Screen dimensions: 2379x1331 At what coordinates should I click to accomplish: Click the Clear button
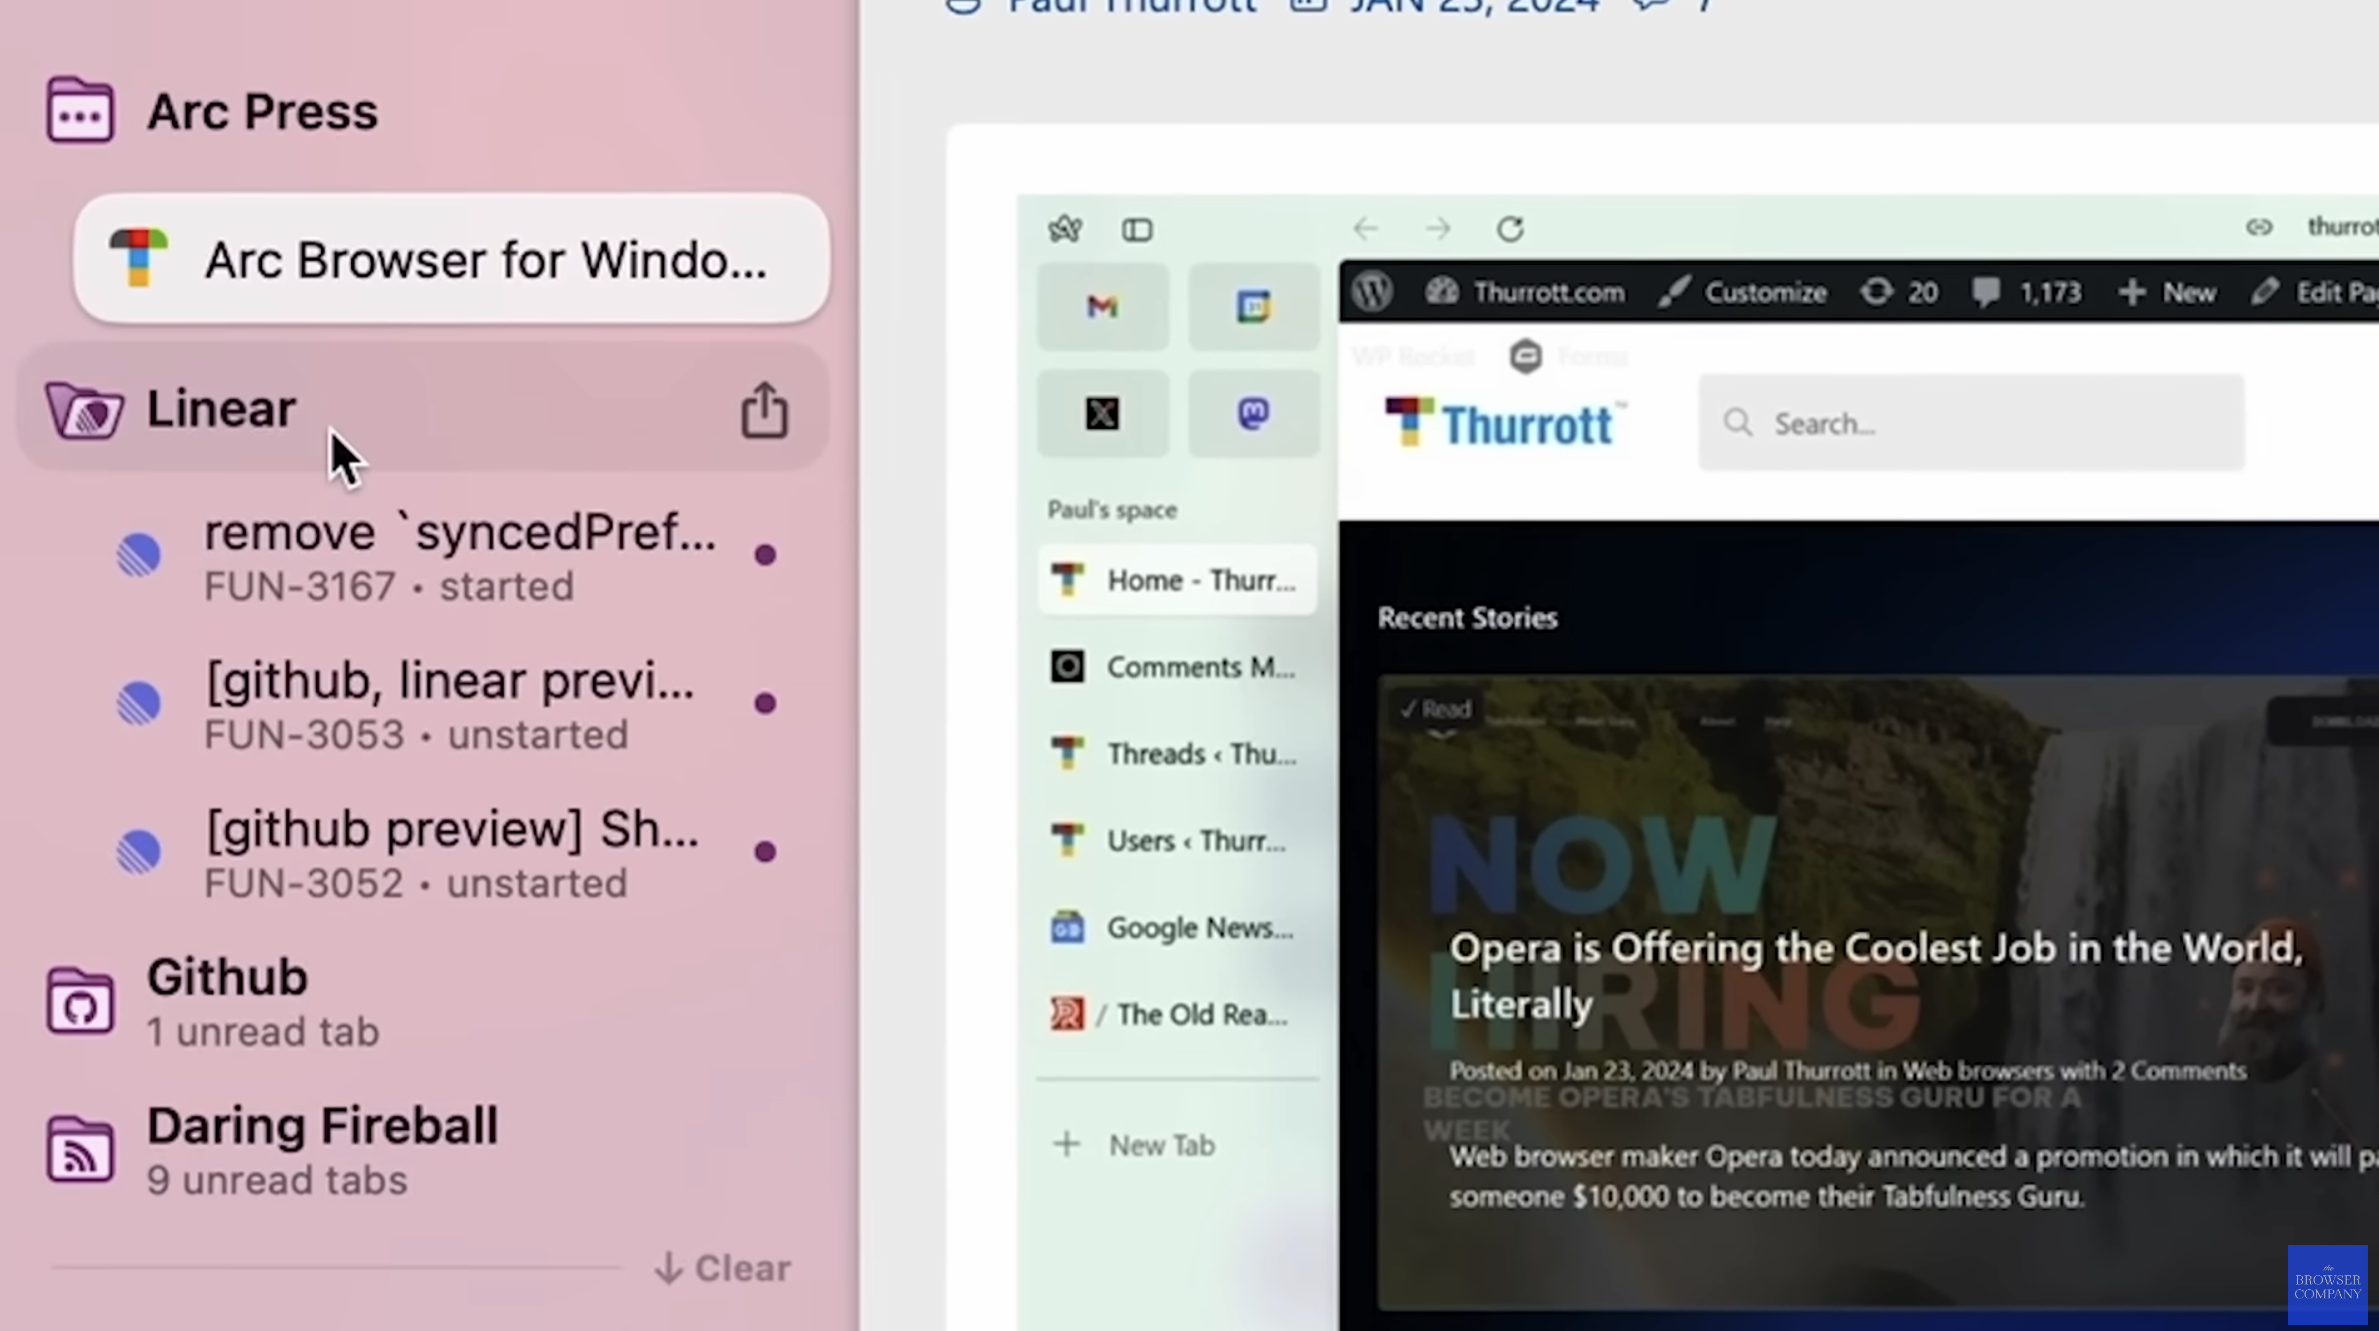[x=722, y=1268]
